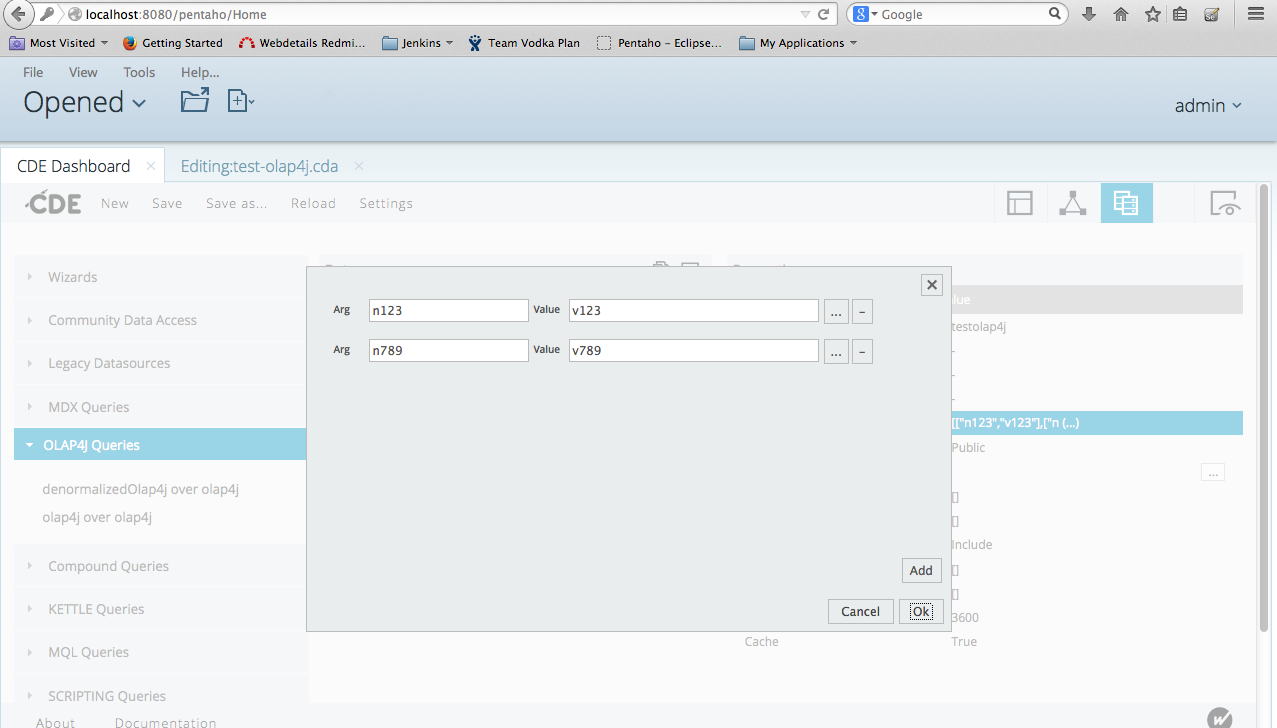Click the v123 Value input field
This screenshot has width=1277, height=728.
click(694, 311)
